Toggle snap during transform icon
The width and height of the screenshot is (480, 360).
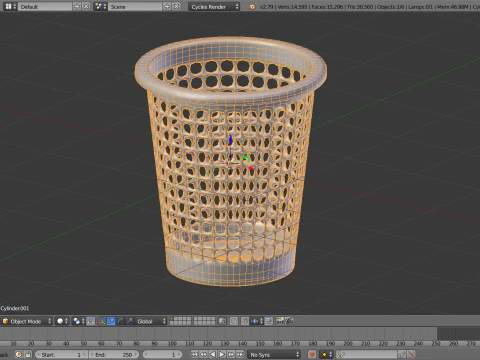pyautogui.click(x=245, y=321)
